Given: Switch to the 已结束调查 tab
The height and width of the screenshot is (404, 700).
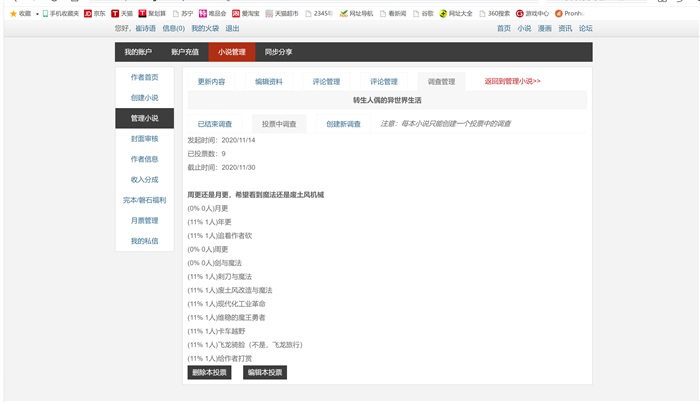Looking at the screenshot, I should 214,124.
